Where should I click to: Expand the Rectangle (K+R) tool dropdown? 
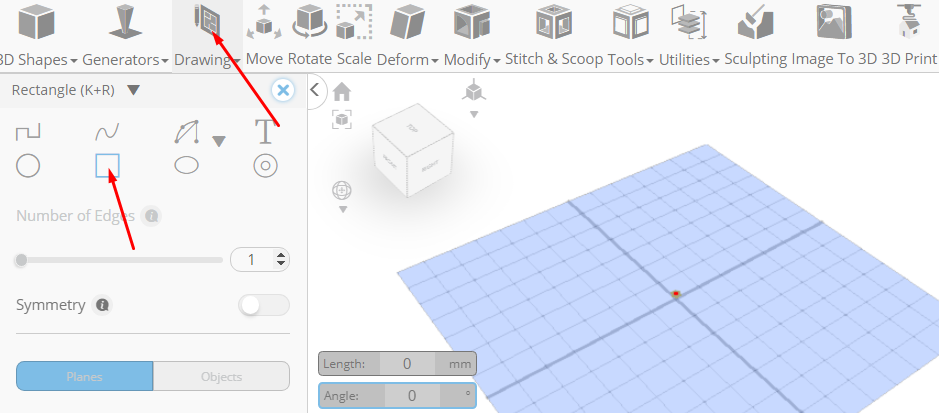(x=134, y=90)
